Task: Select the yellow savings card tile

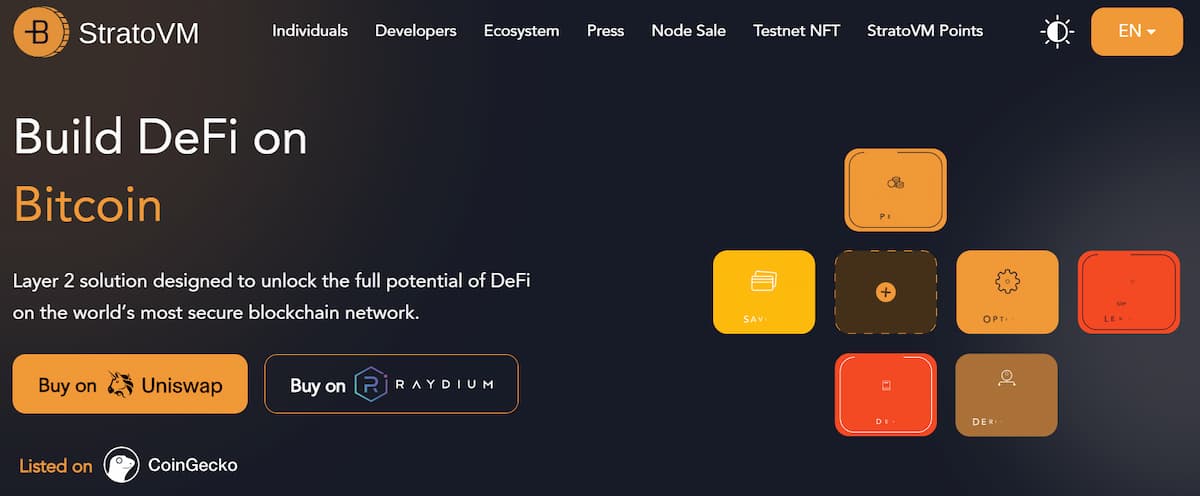Action: [764, 292]
